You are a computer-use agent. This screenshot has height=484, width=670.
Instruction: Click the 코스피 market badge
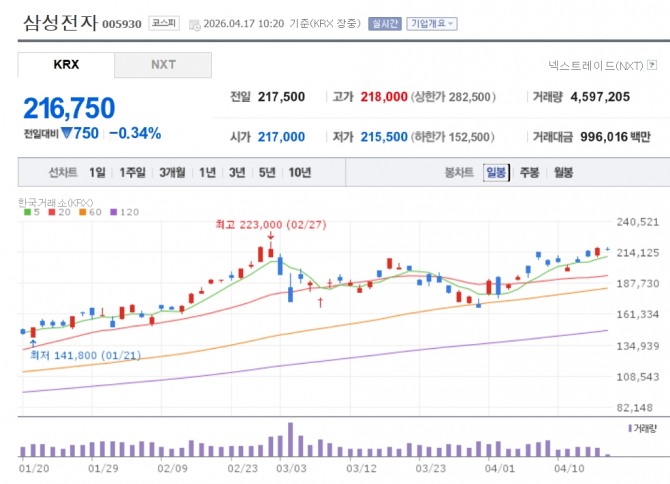point(162,22)
